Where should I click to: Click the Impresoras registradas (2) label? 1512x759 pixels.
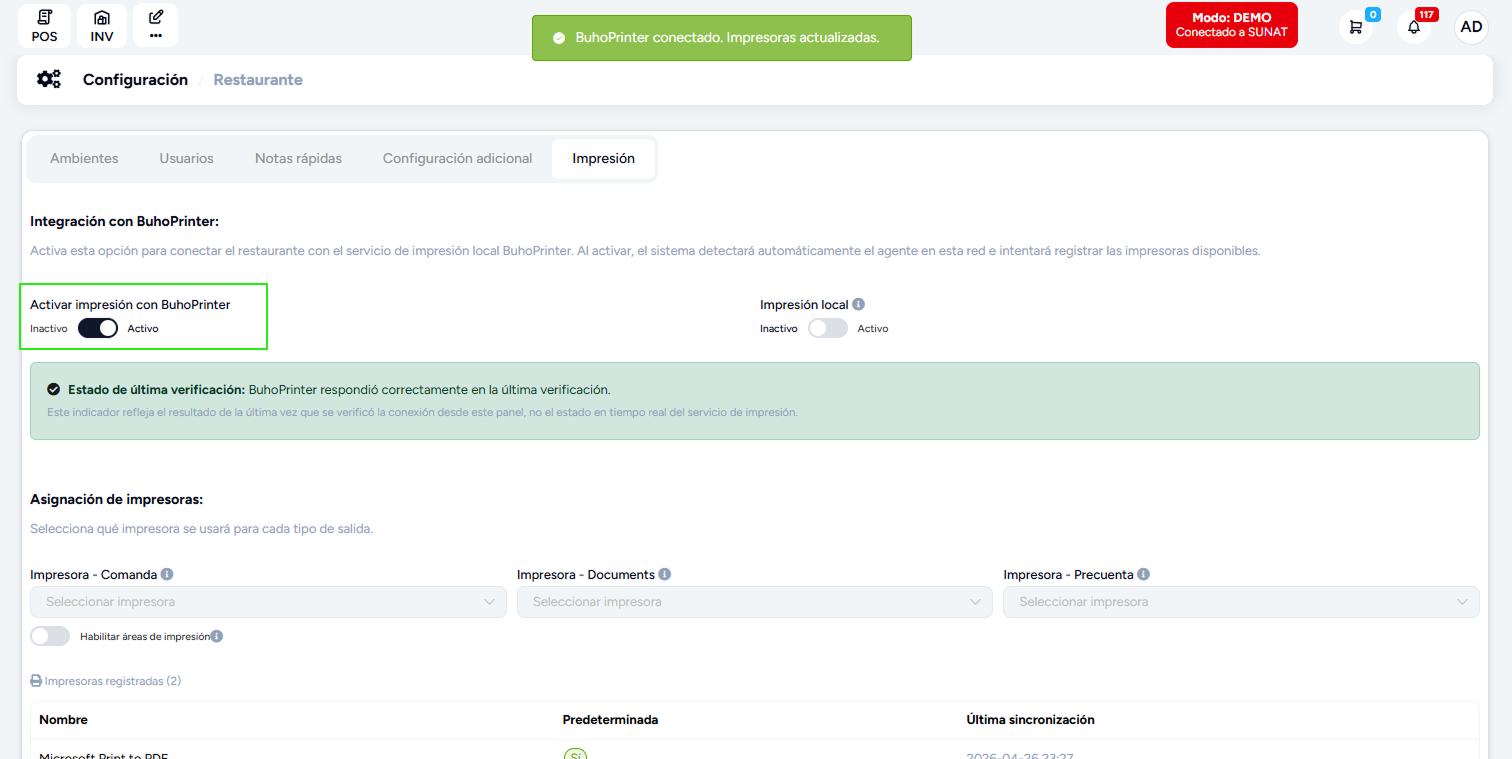point(113,681)
